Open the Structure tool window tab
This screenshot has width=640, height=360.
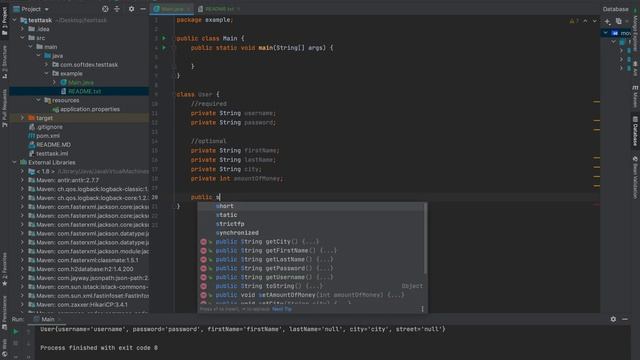(x=4, y=61)
